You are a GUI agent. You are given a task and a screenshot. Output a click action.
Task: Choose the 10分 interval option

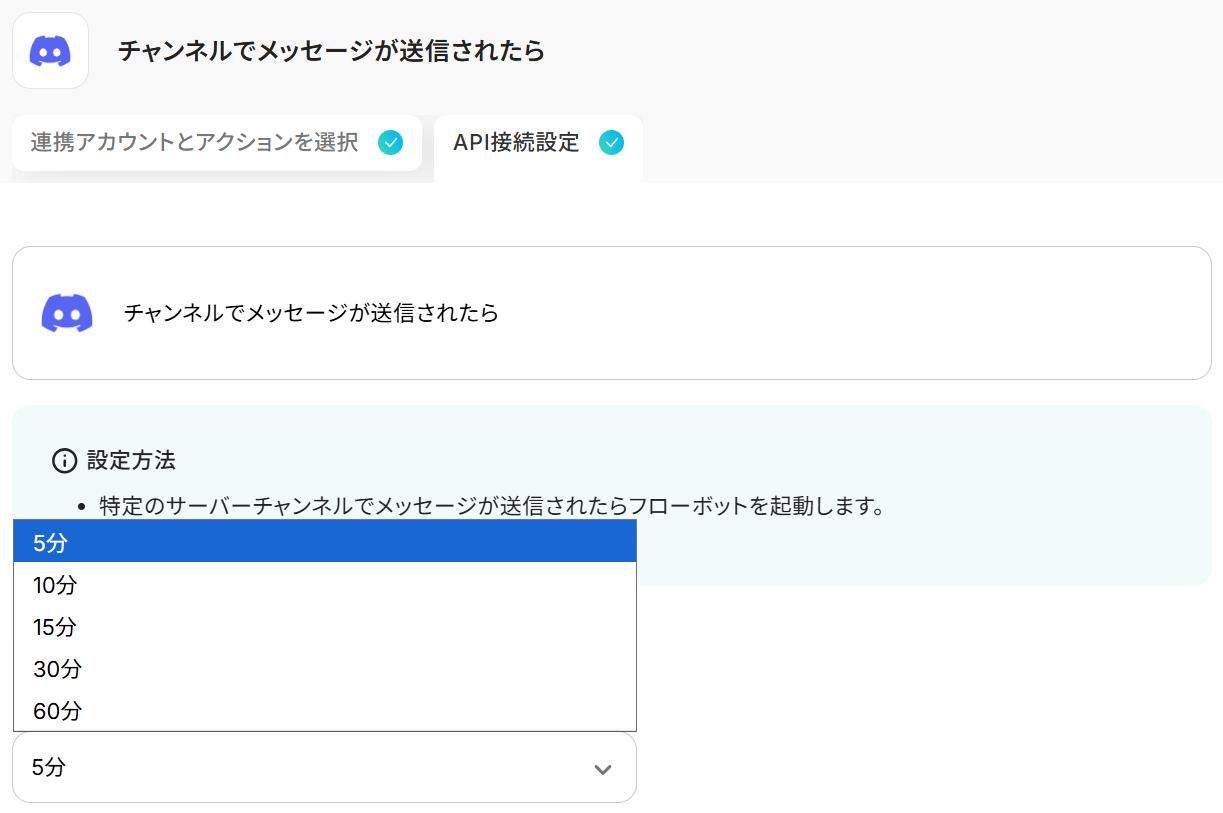pos(325,585)
